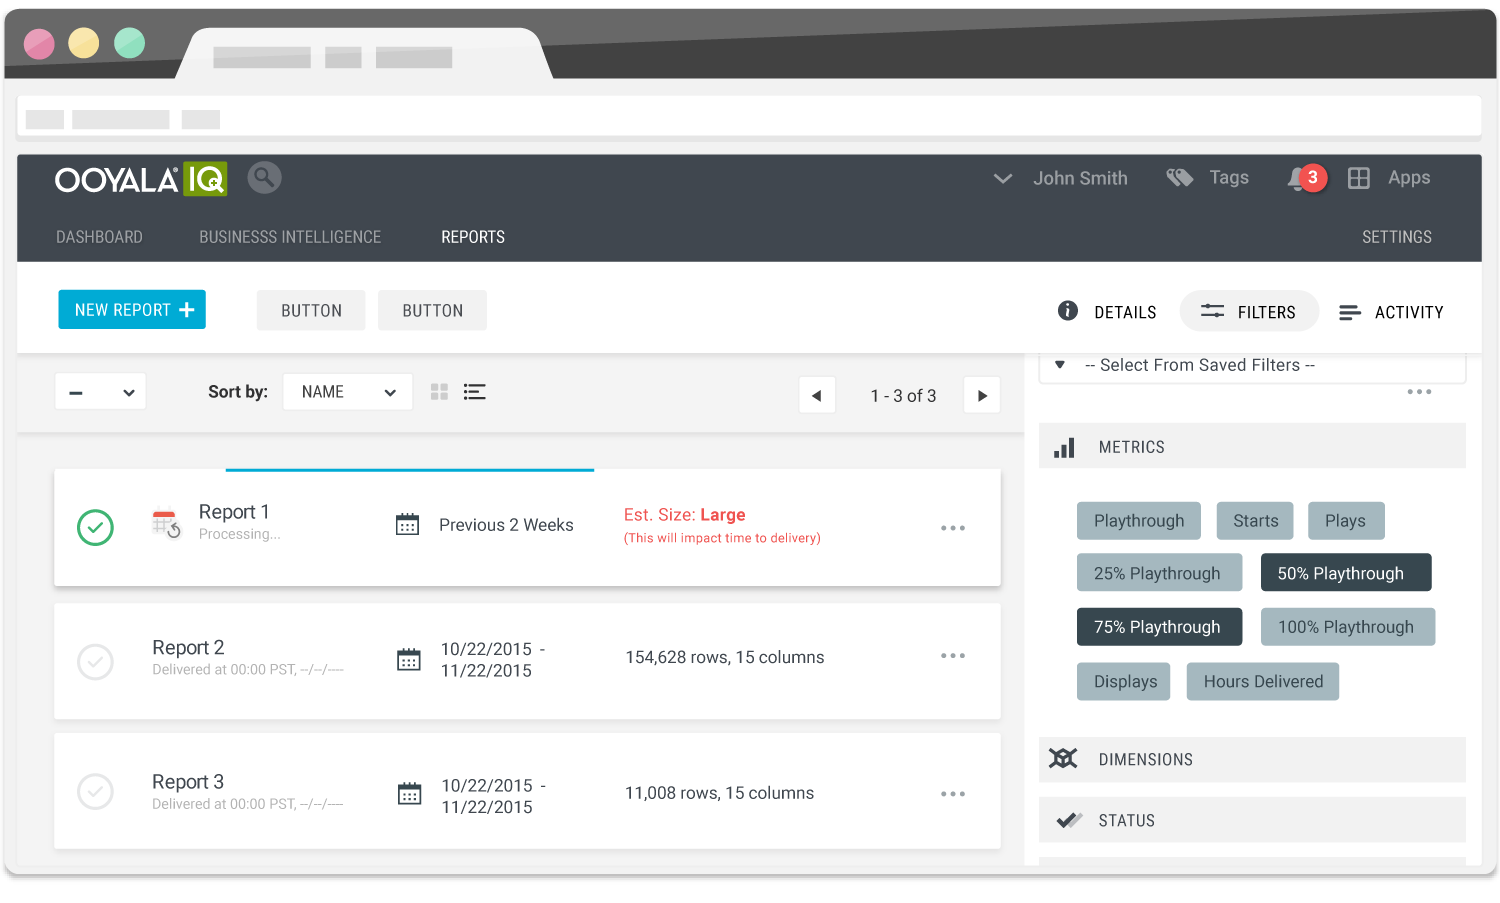This screenshot has width=1500, height=903.
Task: Toggle the Hours Delivered metric chip
Action: pyautogui.click(x=1263, y=682)
